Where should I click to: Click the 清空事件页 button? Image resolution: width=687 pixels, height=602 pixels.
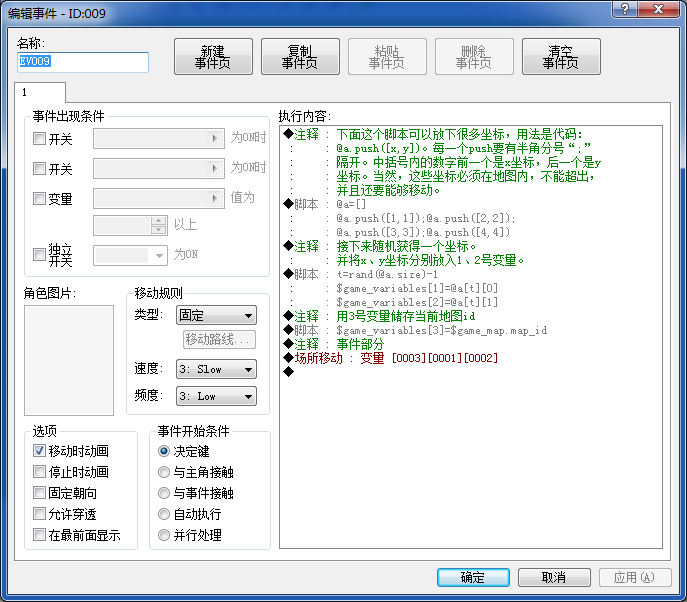pos(561,57)
